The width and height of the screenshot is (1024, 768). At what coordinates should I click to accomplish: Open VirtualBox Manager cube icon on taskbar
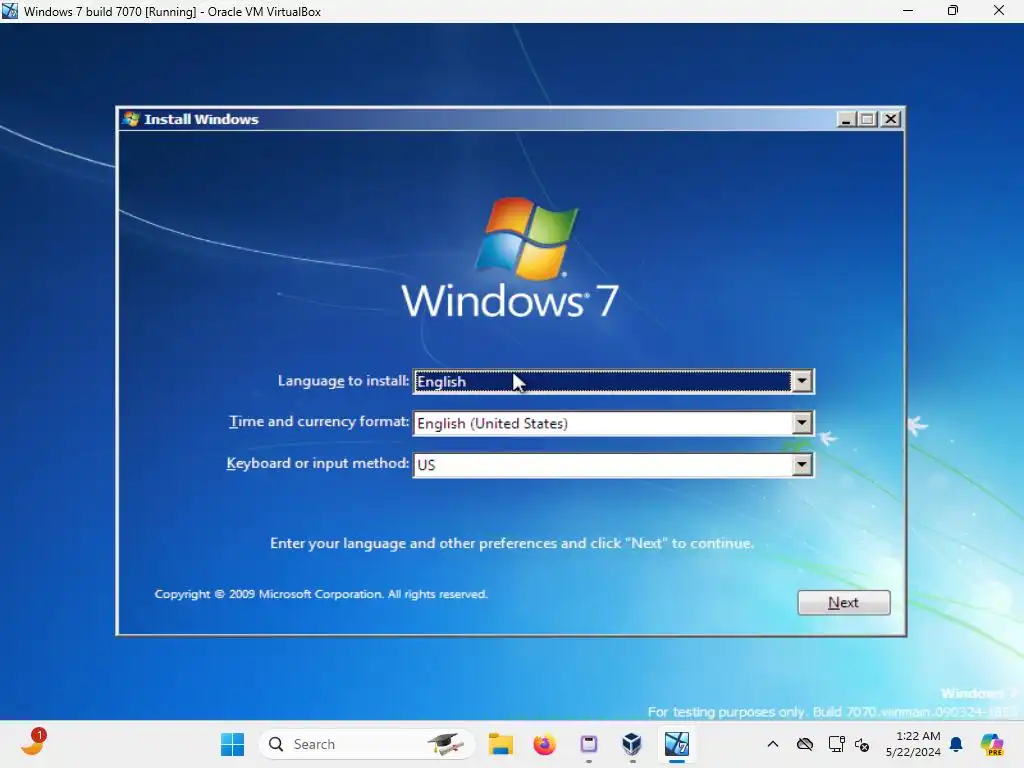click(x=632, y=744)
